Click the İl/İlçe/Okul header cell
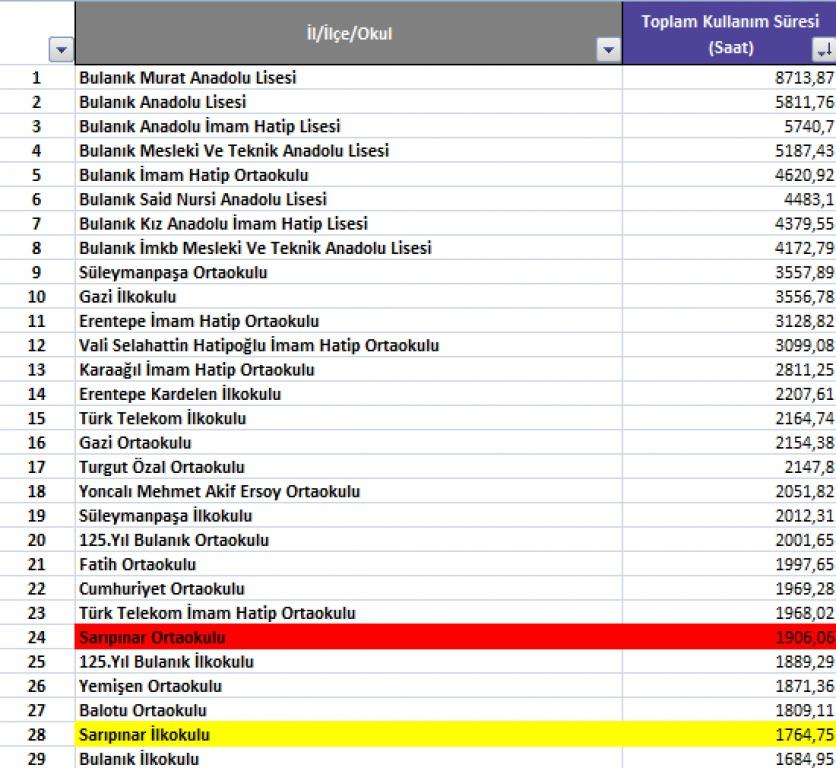The height and width of the screenshot is (768, 836). tap(348, 33)
